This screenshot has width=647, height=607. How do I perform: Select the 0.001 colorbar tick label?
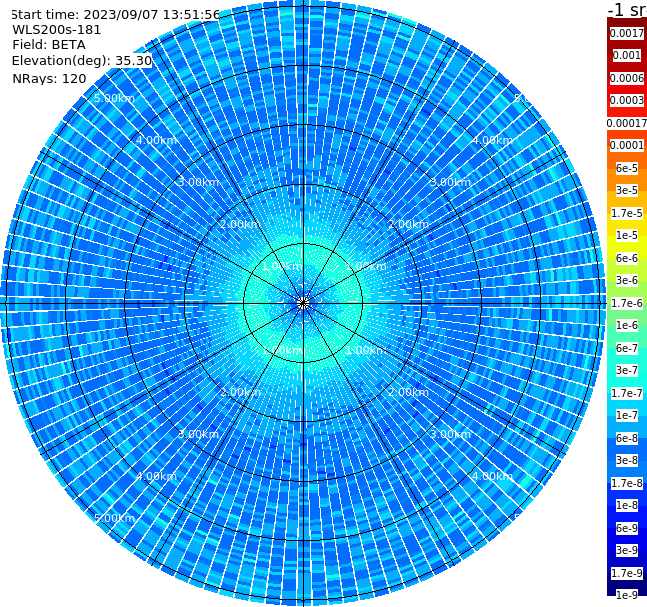pyautogui.click(x=627, y=55)
